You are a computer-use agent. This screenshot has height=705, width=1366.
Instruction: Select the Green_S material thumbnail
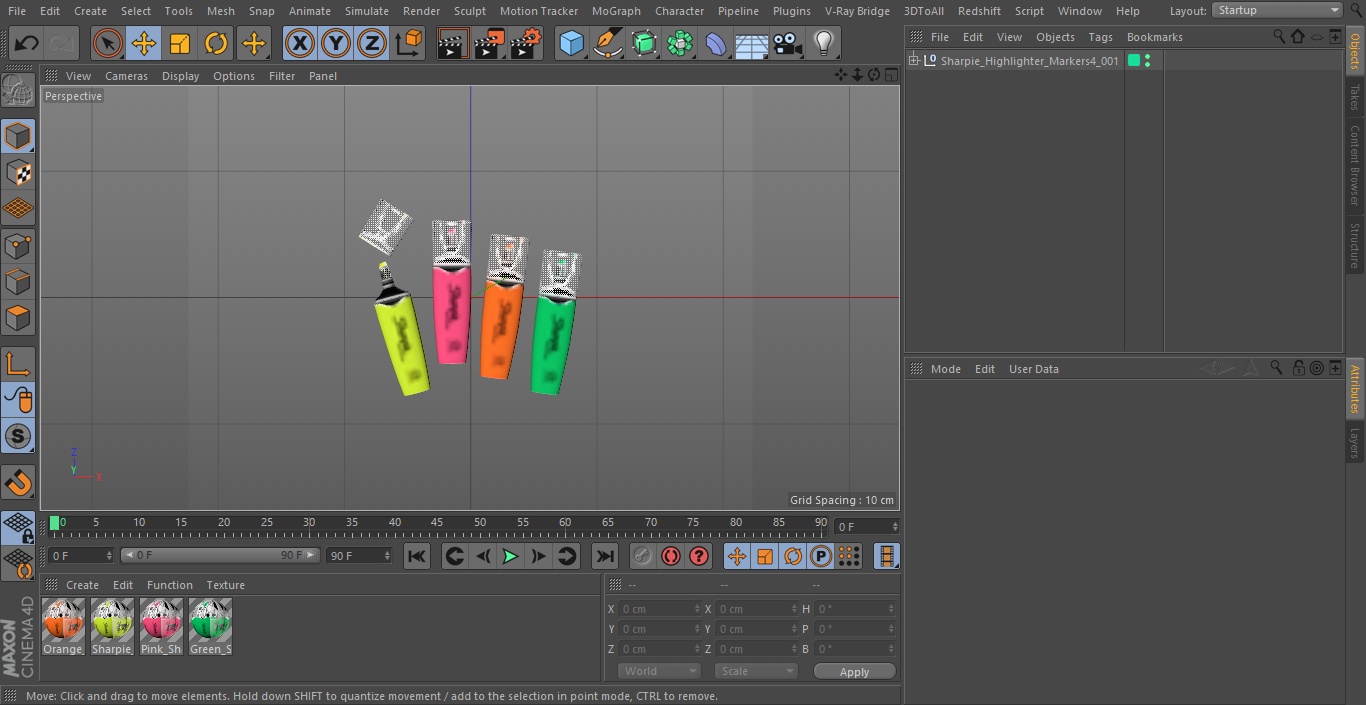(x=210, y=627)
